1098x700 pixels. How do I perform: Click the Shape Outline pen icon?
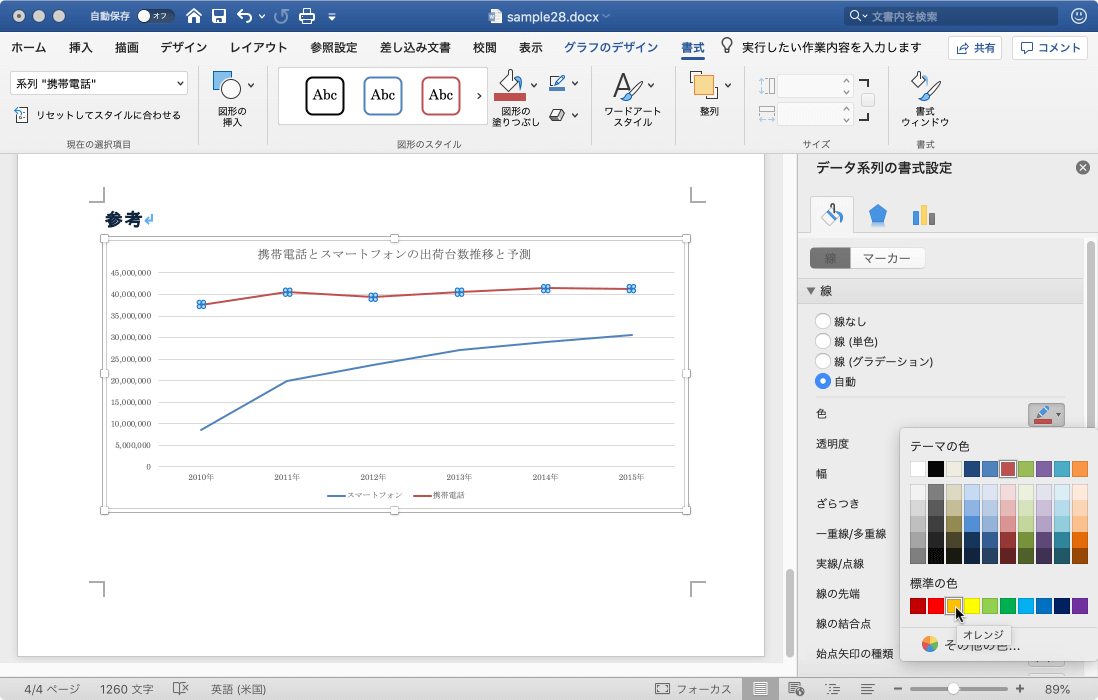coord(557,83)
